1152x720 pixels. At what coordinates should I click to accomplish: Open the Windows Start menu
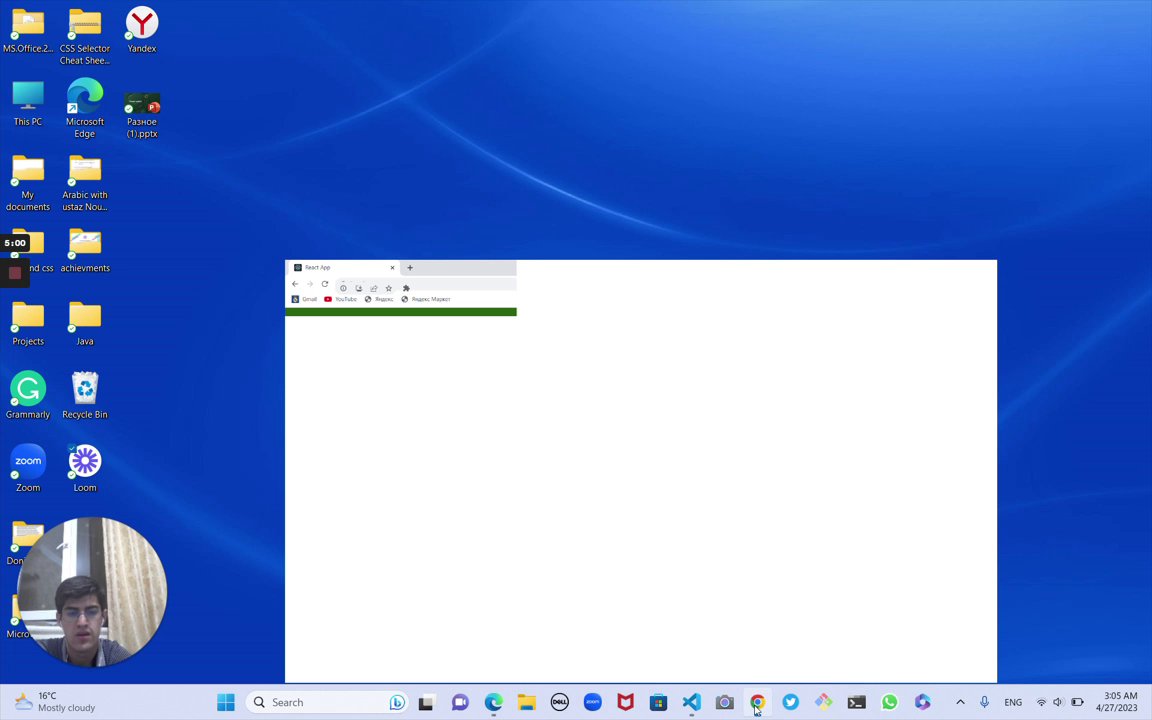point(226,702)
